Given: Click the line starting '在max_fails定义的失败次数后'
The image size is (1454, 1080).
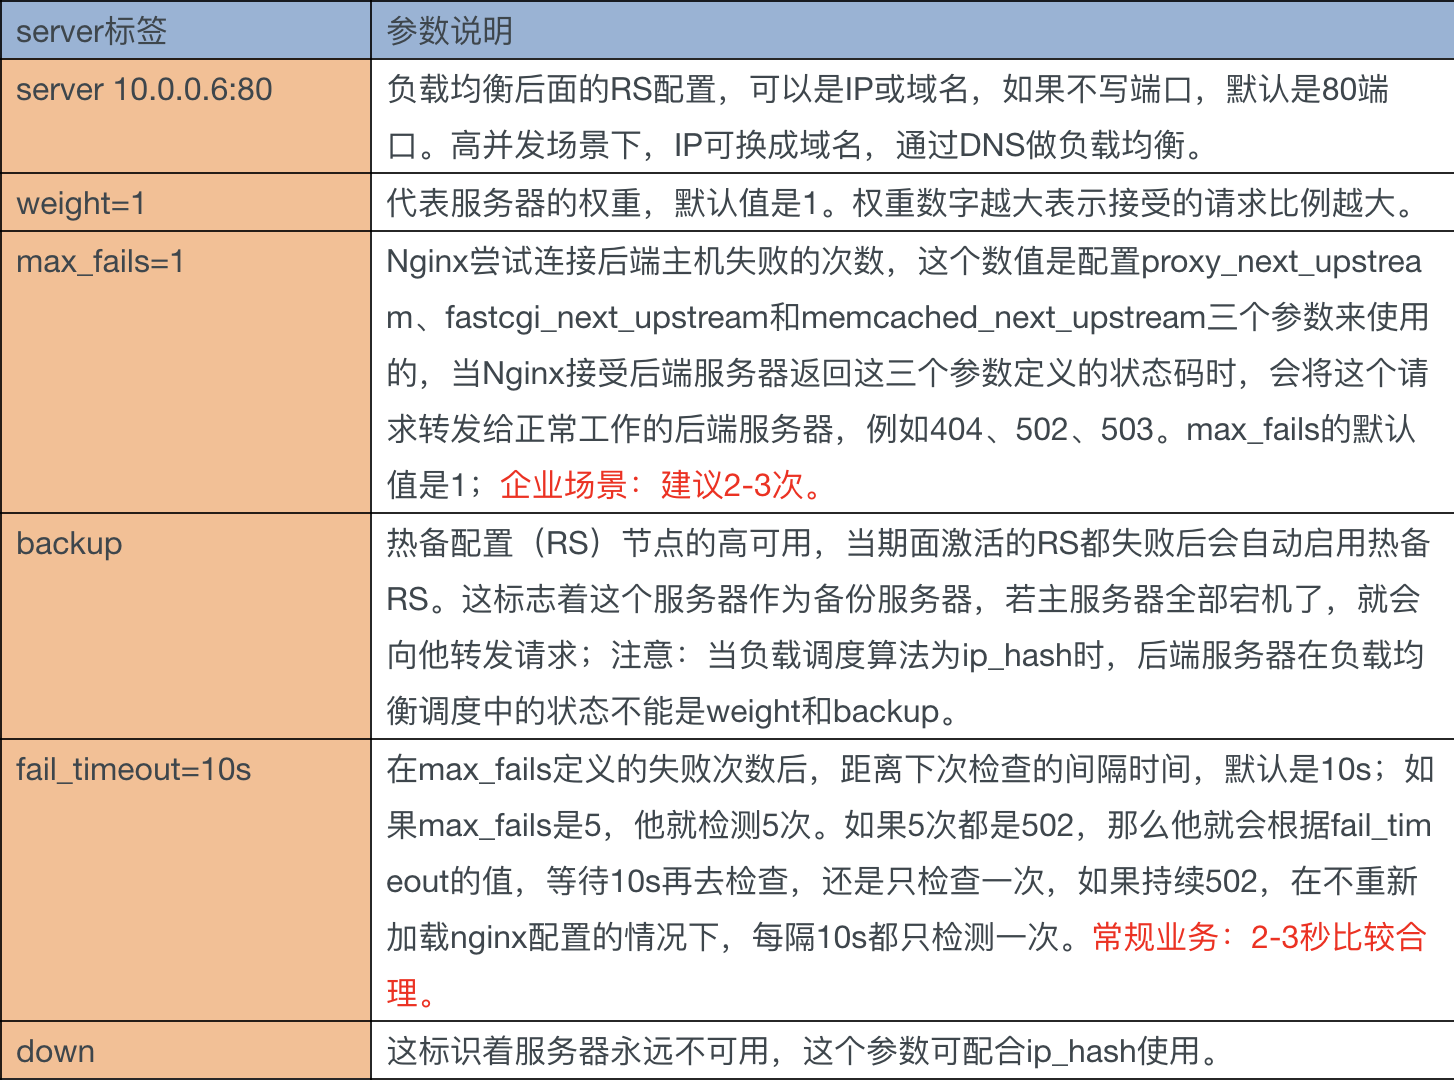Looking at the screenshot, I should pyautogui.click(x=910, y=769).
